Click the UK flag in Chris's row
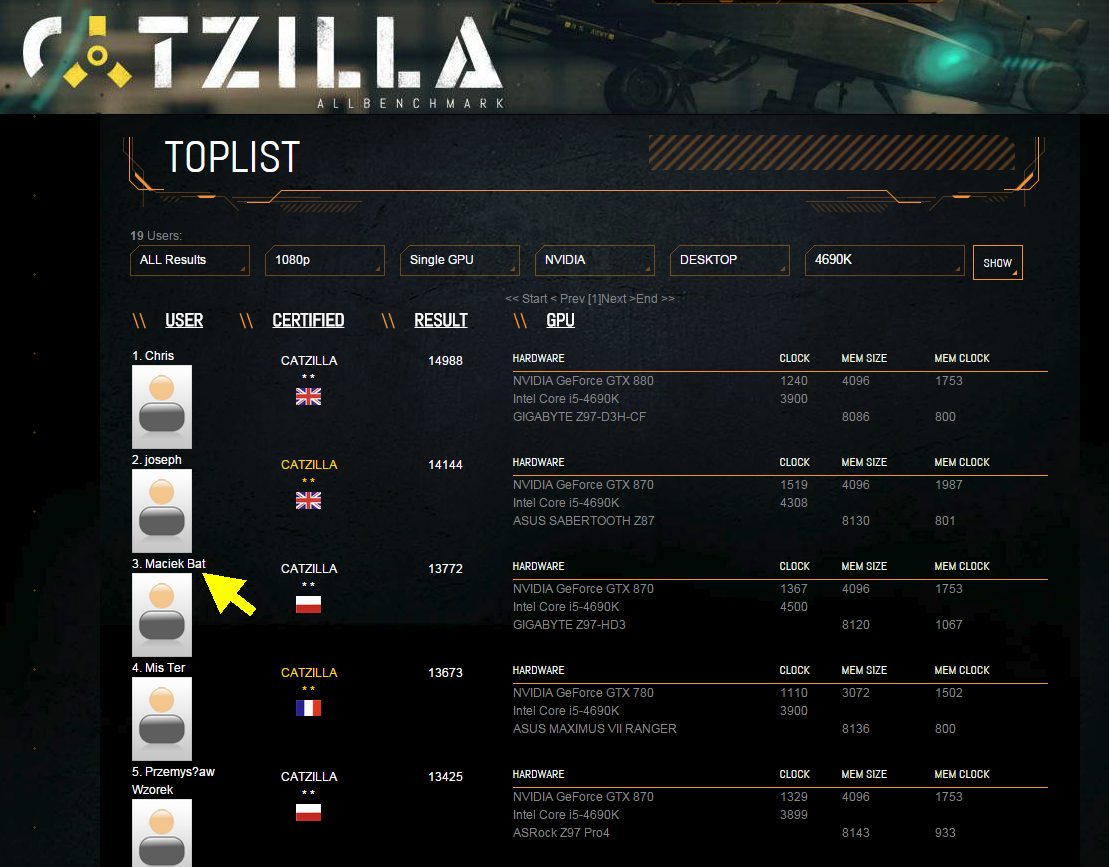 [308, 397]
